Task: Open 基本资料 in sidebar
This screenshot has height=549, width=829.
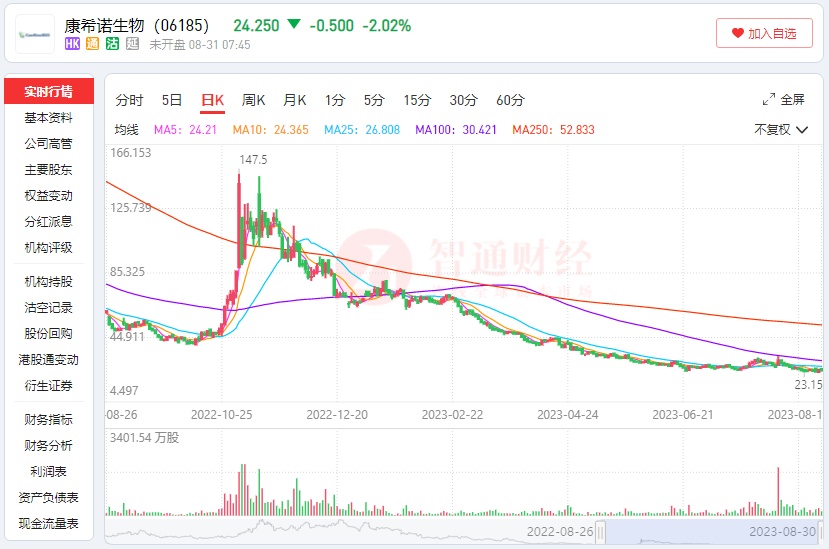Action: click(x=49, y=117)
